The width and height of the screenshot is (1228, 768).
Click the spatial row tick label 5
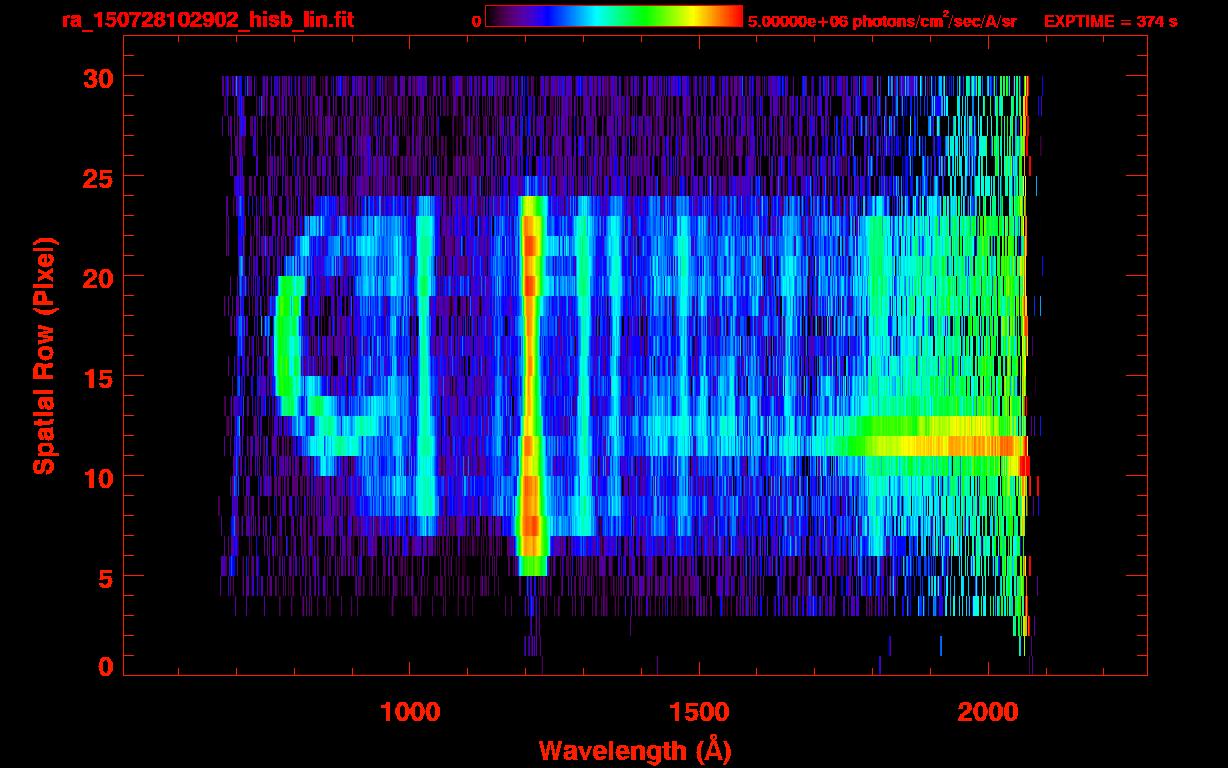coord(105,577)
